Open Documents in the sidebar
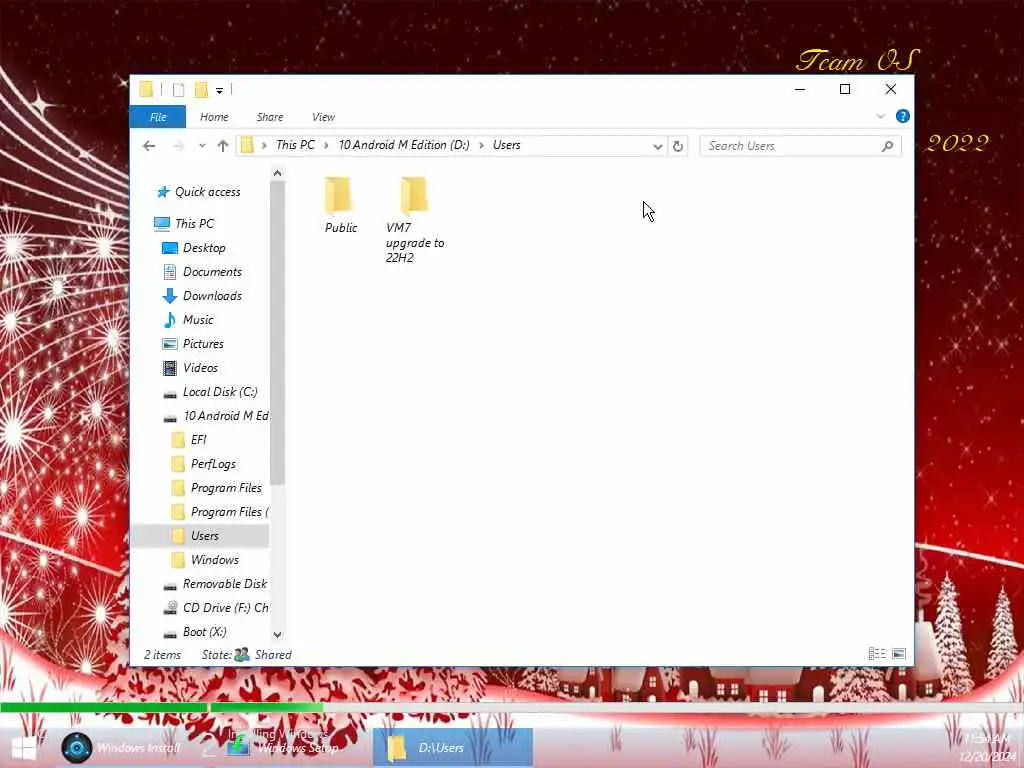 tap(201, 272)
